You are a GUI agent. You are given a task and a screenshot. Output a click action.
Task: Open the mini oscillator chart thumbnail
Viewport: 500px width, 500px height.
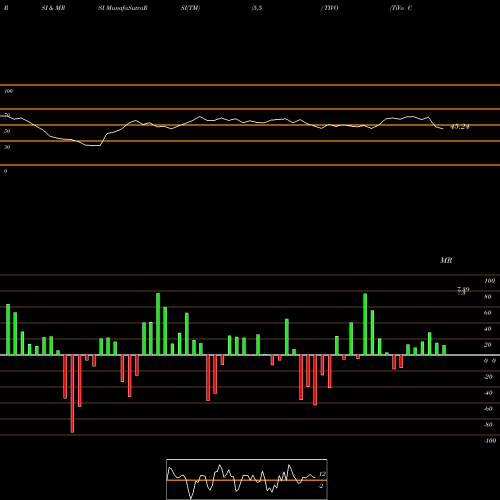pyautogui.click(x=247, y=479)
